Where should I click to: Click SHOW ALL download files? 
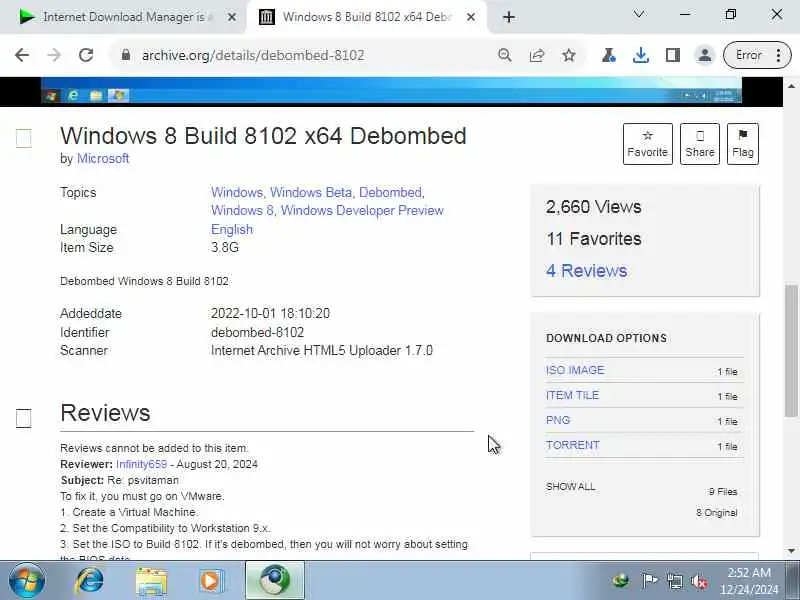570,486
